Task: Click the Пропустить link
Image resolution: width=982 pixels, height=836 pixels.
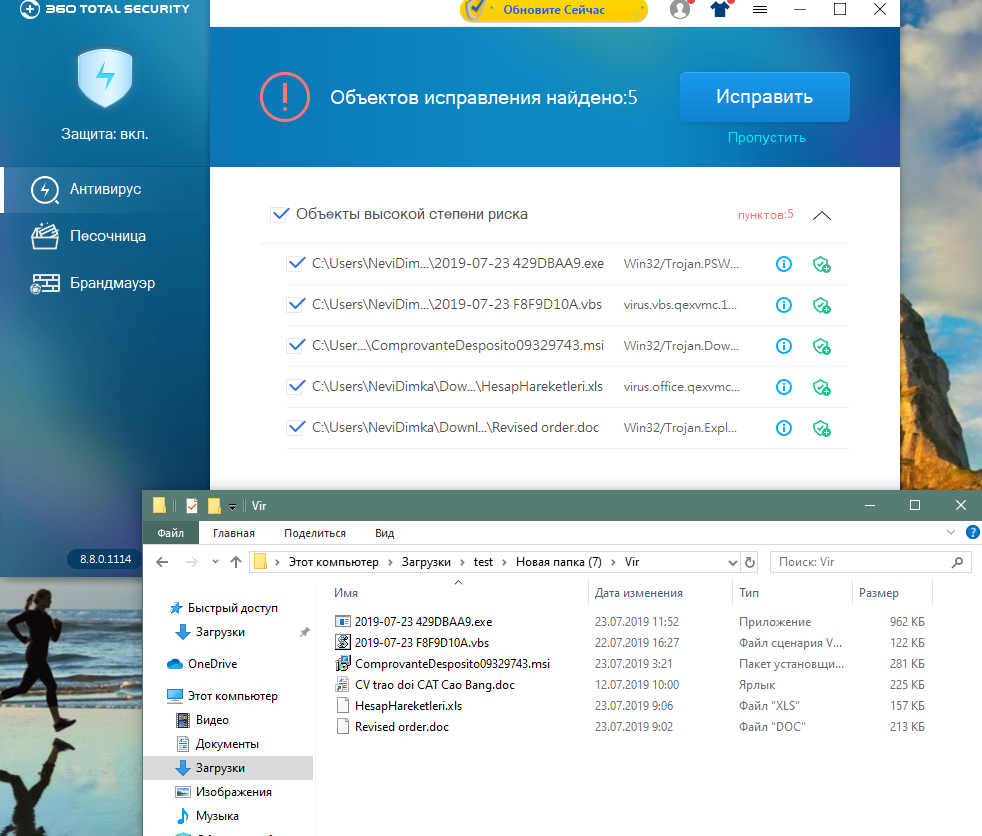Action: click(767, 137)
